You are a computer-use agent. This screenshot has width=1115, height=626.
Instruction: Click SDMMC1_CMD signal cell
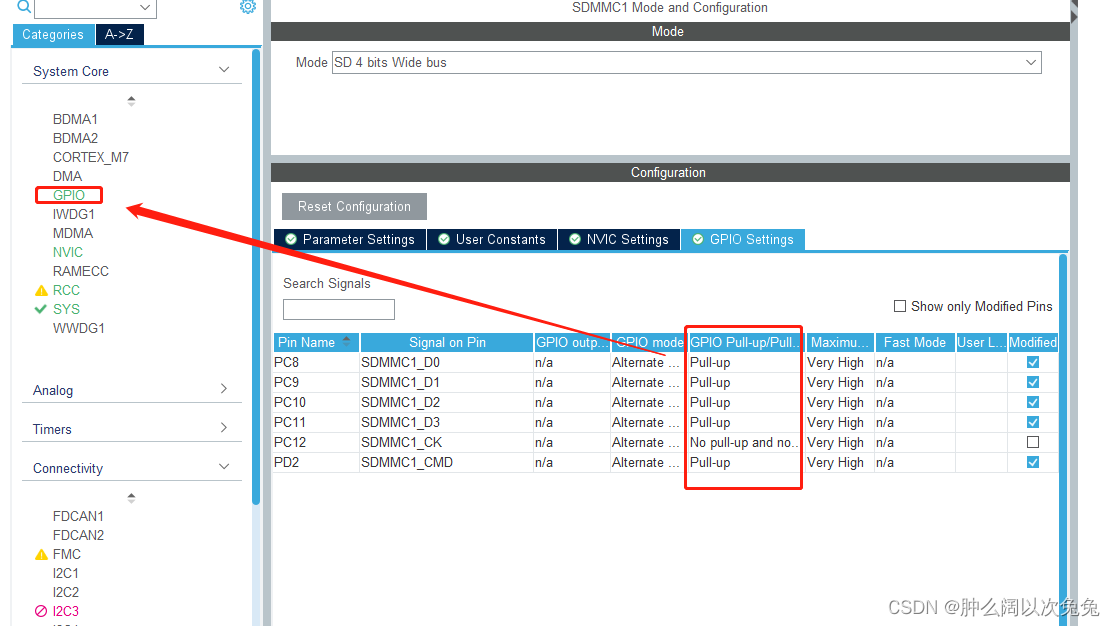447,462
